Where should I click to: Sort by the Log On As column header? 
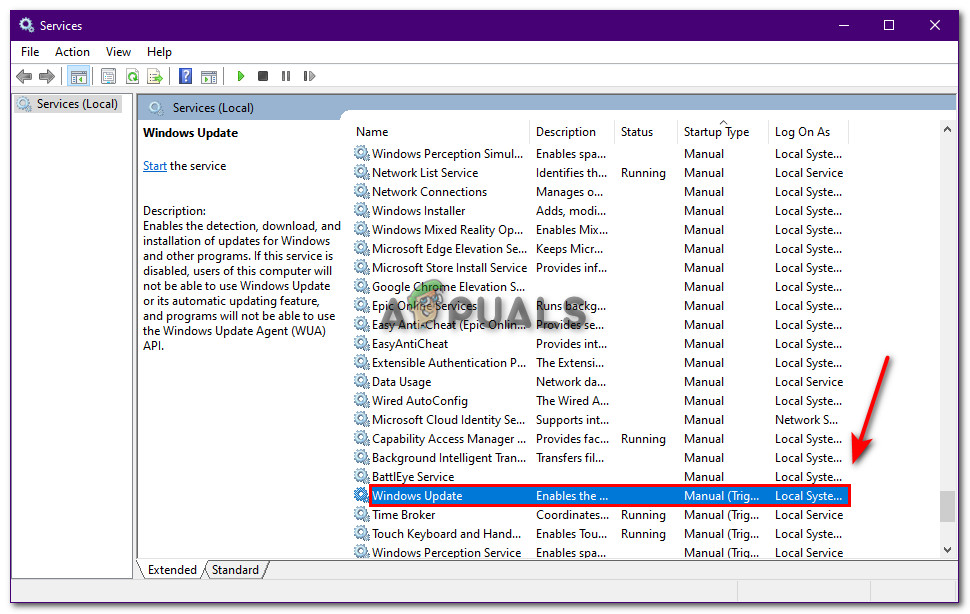[x=802, y=132]
